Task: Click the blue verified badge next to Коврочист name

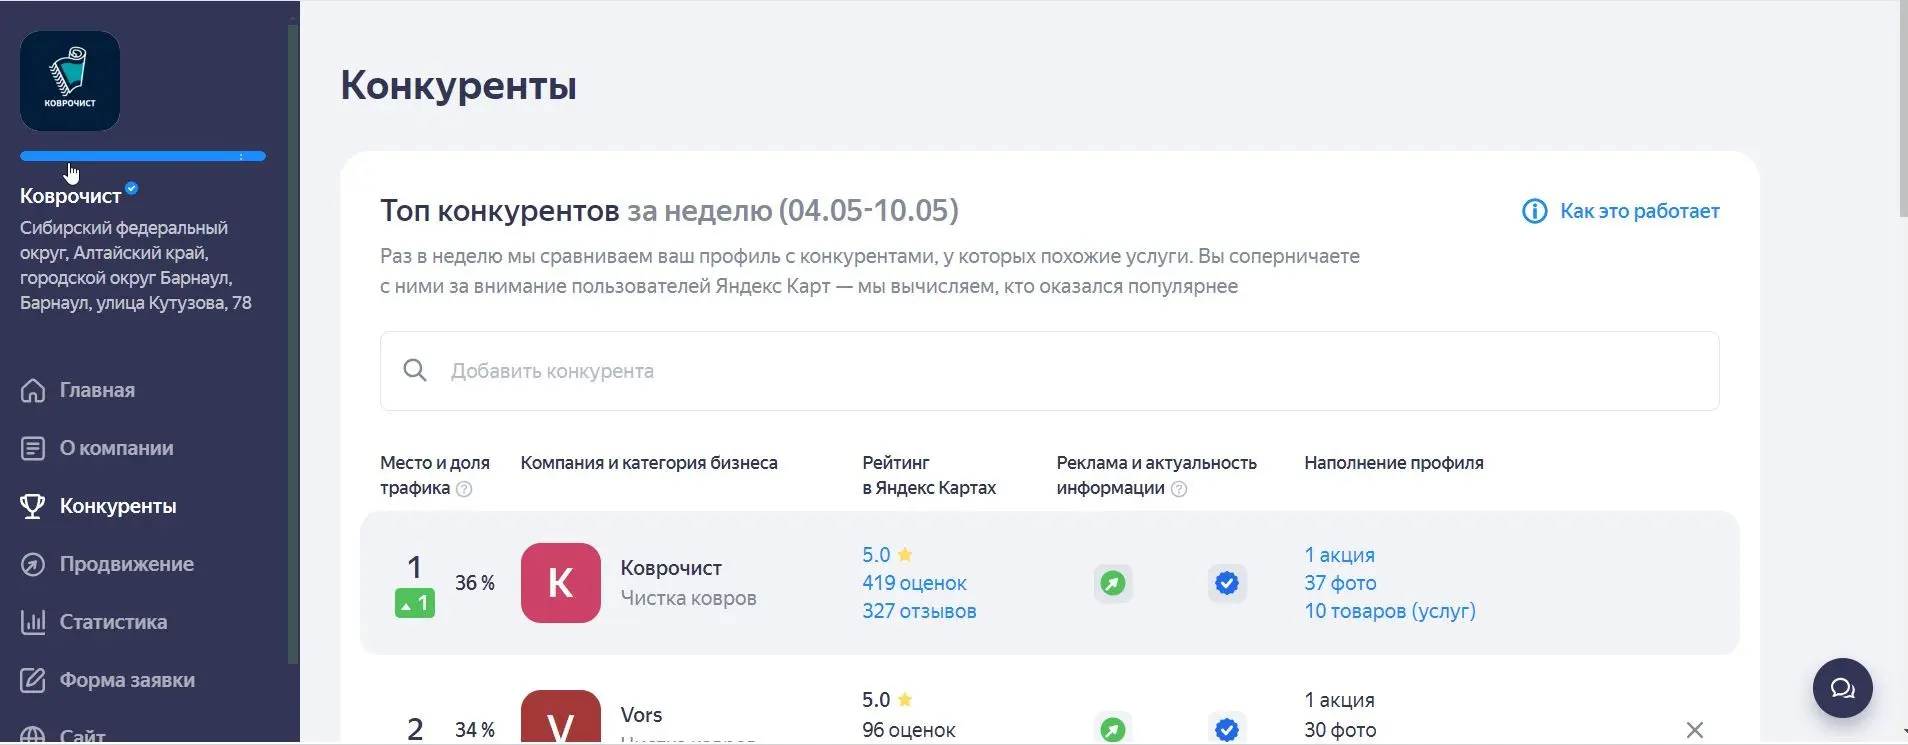Action: point(132,188)
